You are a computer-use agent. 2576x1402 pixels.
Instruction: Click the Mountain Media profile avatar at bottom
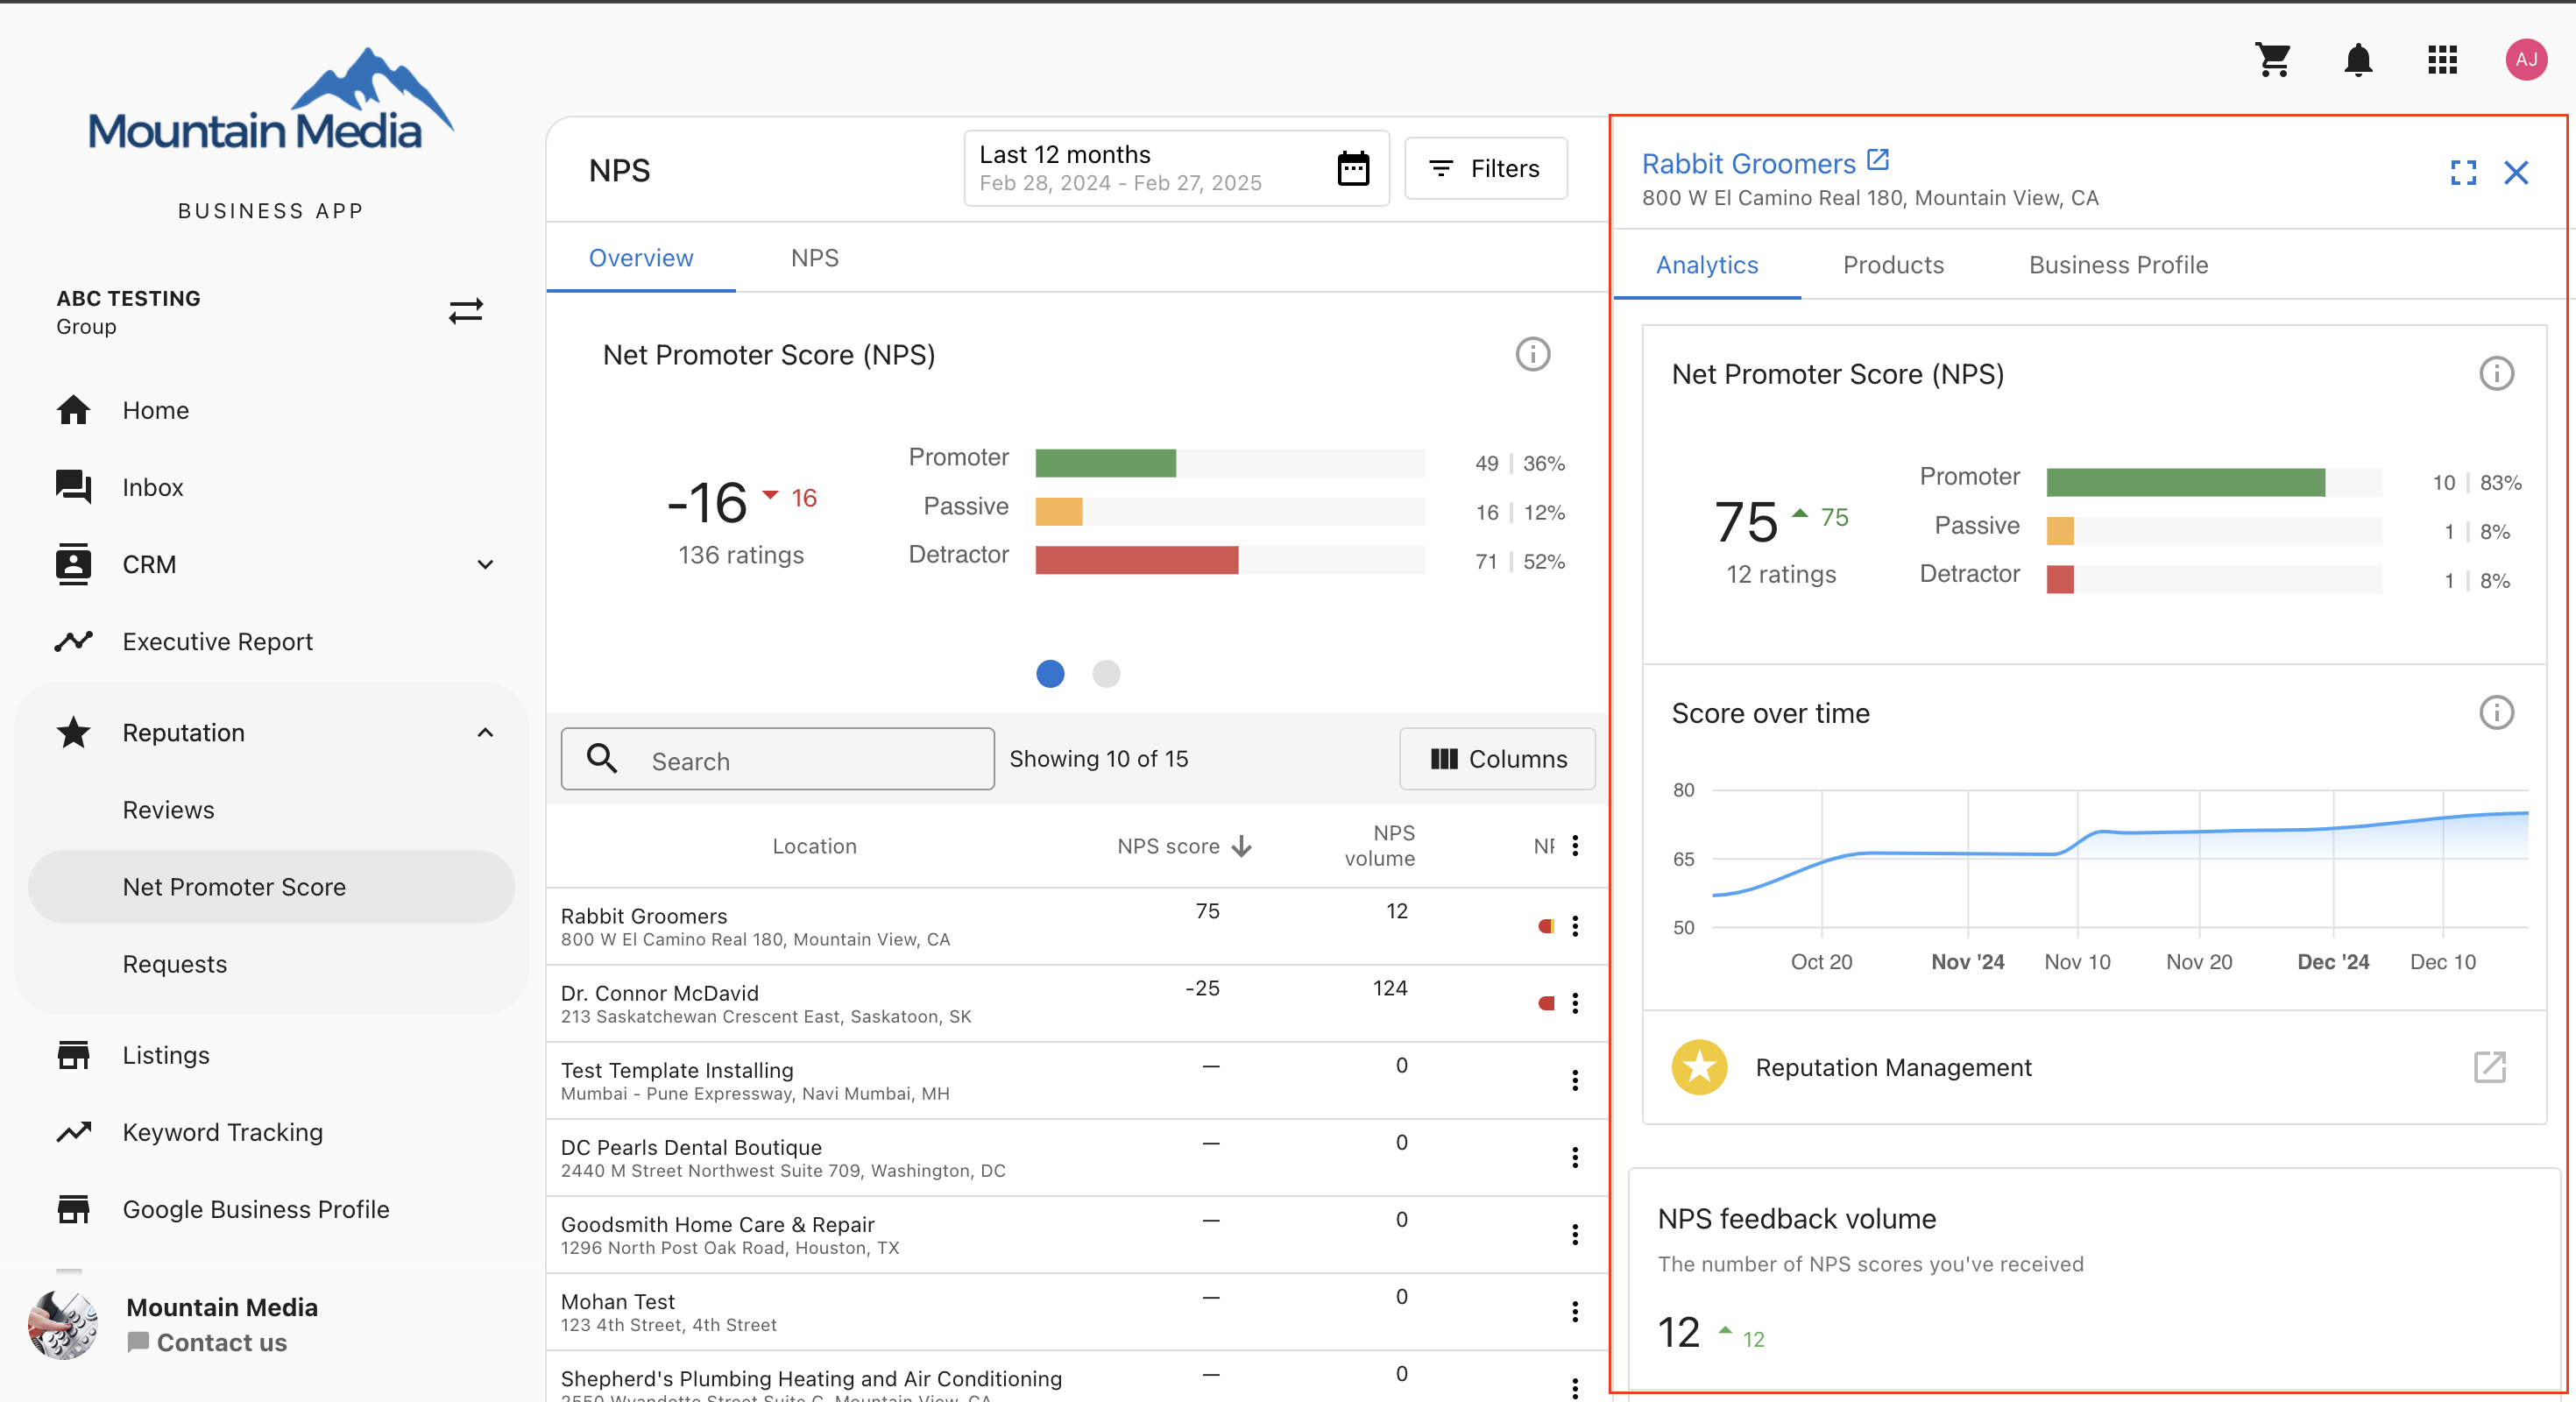coord(63,1325)
